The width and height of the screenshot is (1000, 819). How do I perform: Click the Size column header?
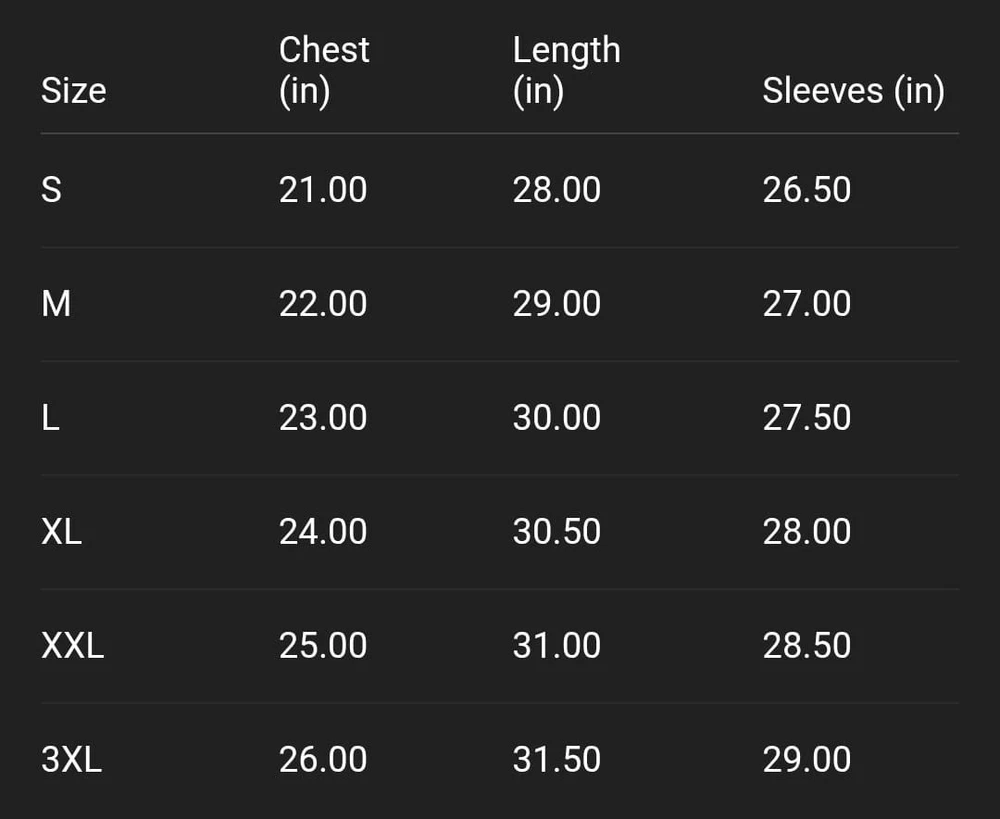click(73, 91)
